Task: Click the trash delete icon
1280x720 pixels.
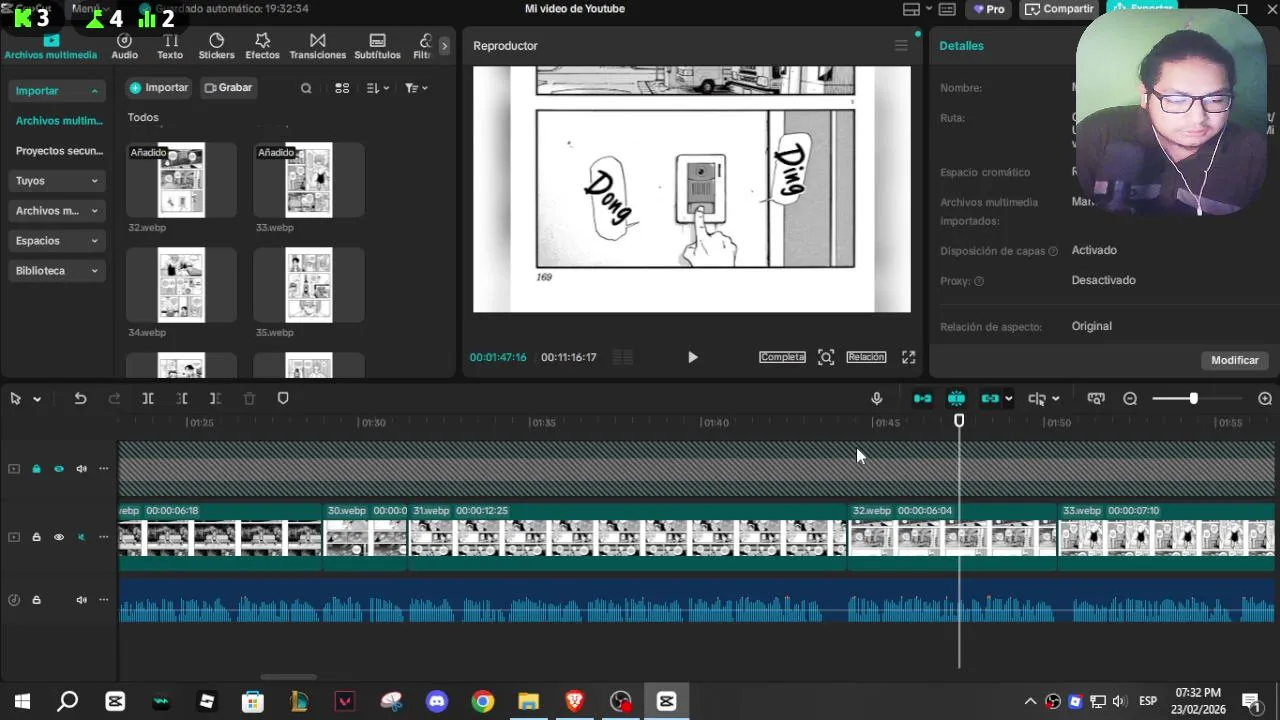Action: point(249,398)
